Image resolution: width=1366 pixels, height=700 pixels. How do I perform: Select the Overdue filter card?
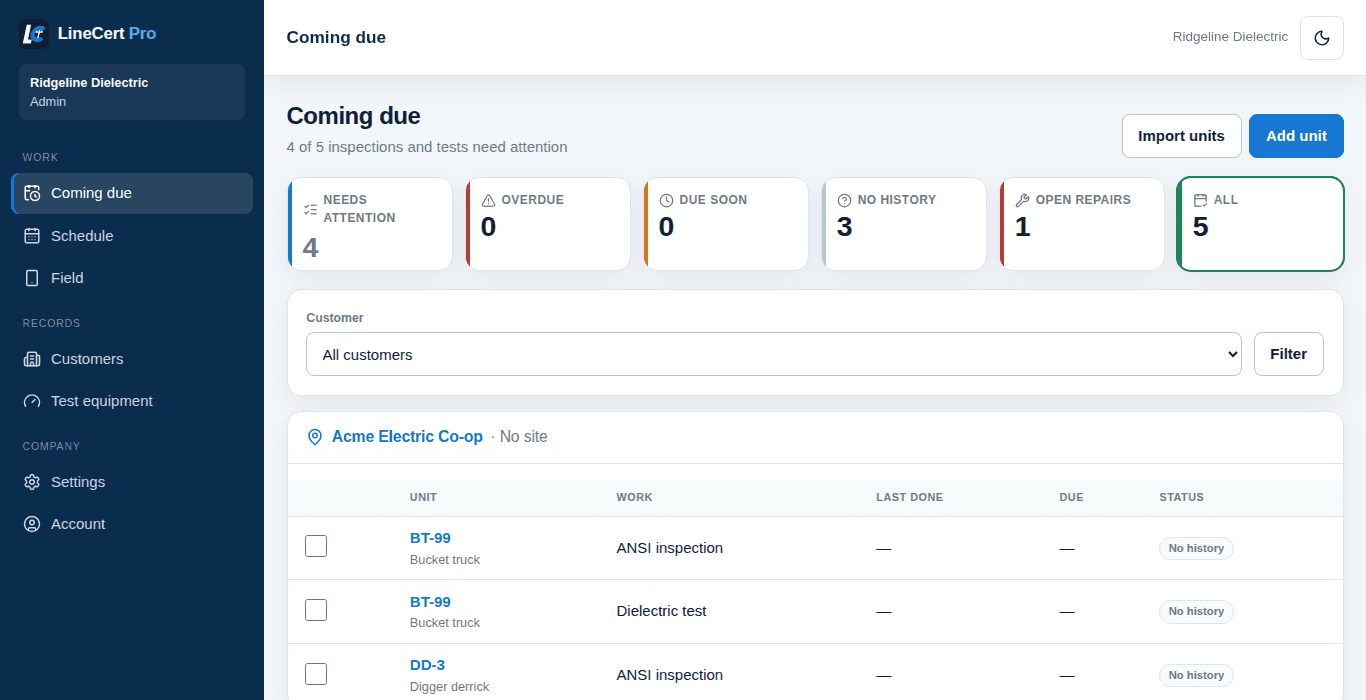pos(548,224)
